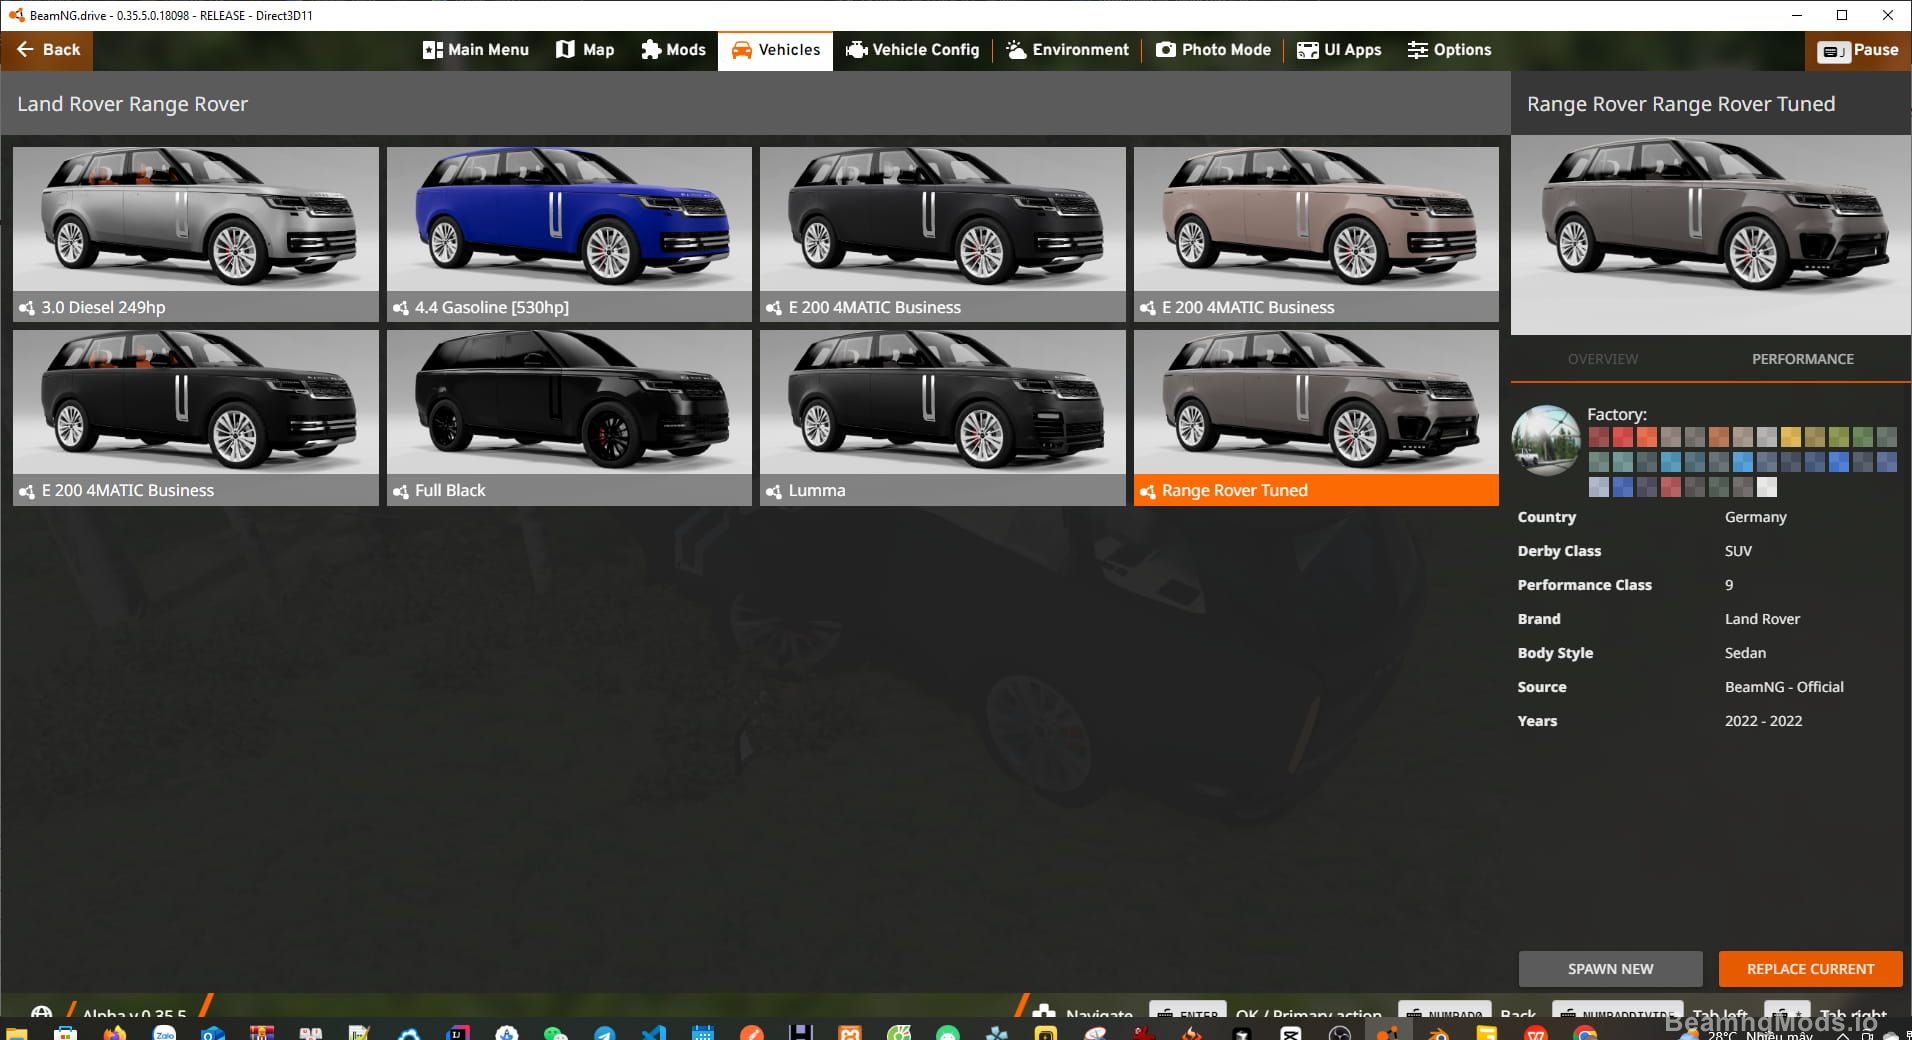Viewport: 1912px width, 1040px height.
Task: Click the Brand value 'Land Rover'
Action: (1762, 619)
